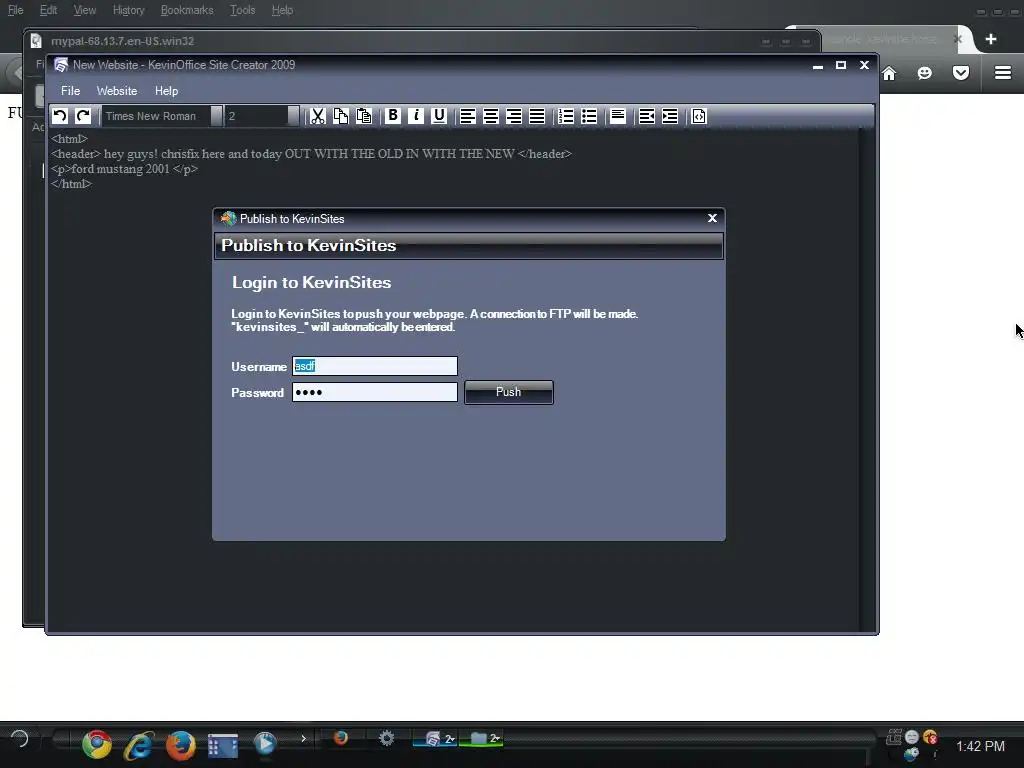Open the Help menu in Site Creator
1024x768 pixels.
[x=167, y=91]
